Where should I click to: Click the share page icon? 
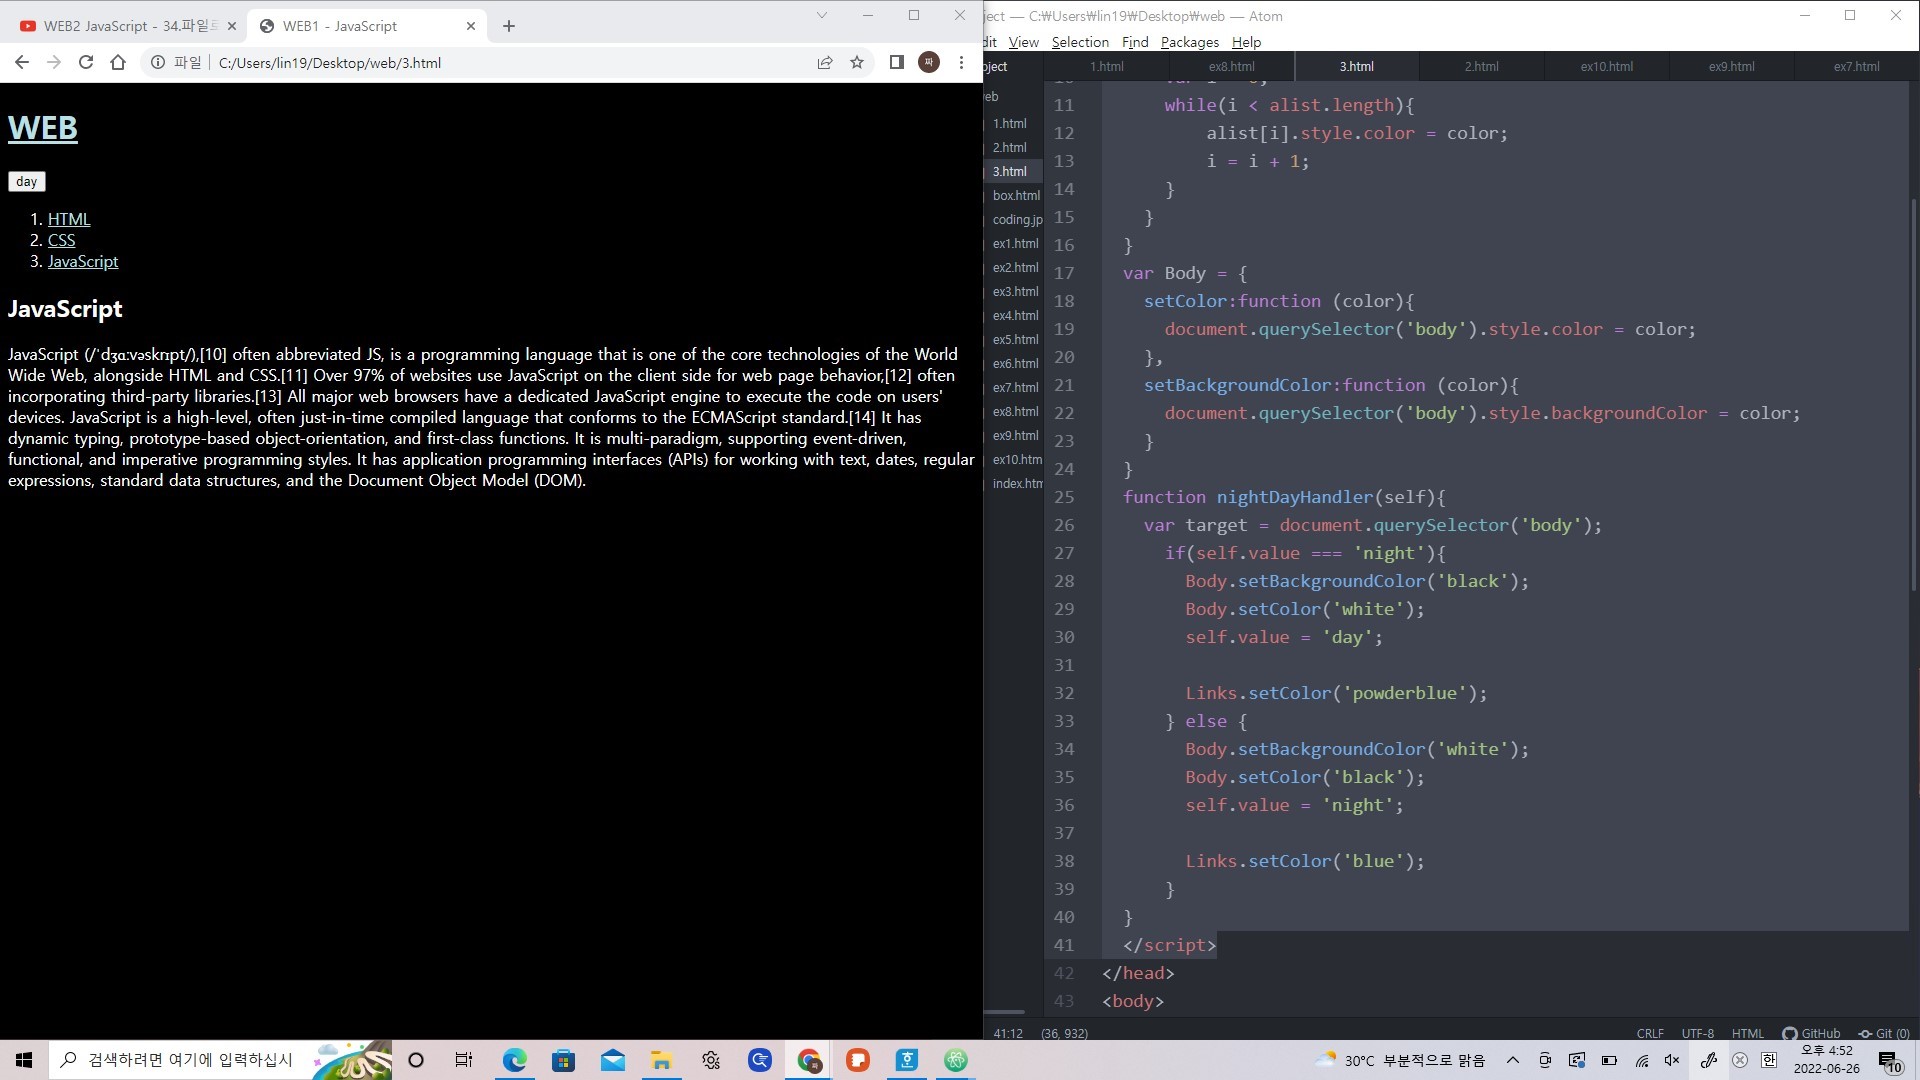(825, 62)
